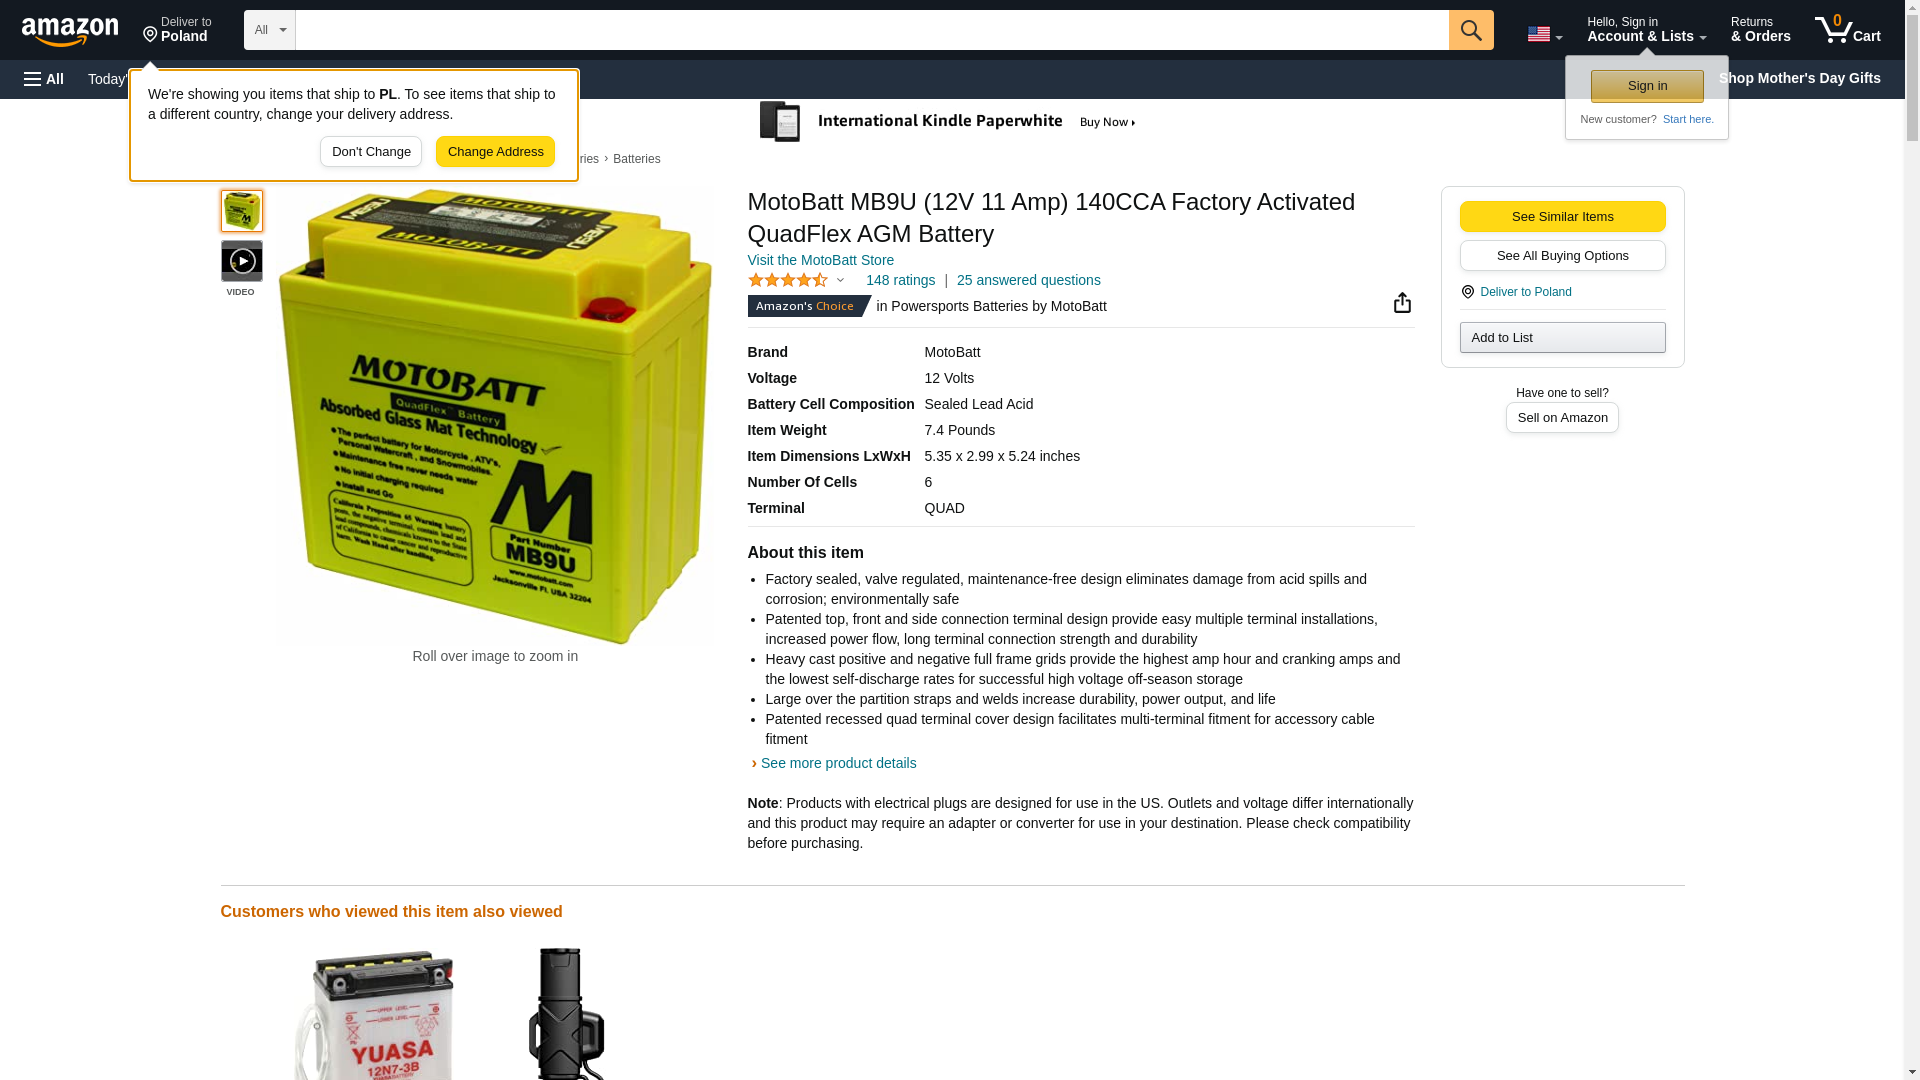Click Add to List button

coord(1562,338)
